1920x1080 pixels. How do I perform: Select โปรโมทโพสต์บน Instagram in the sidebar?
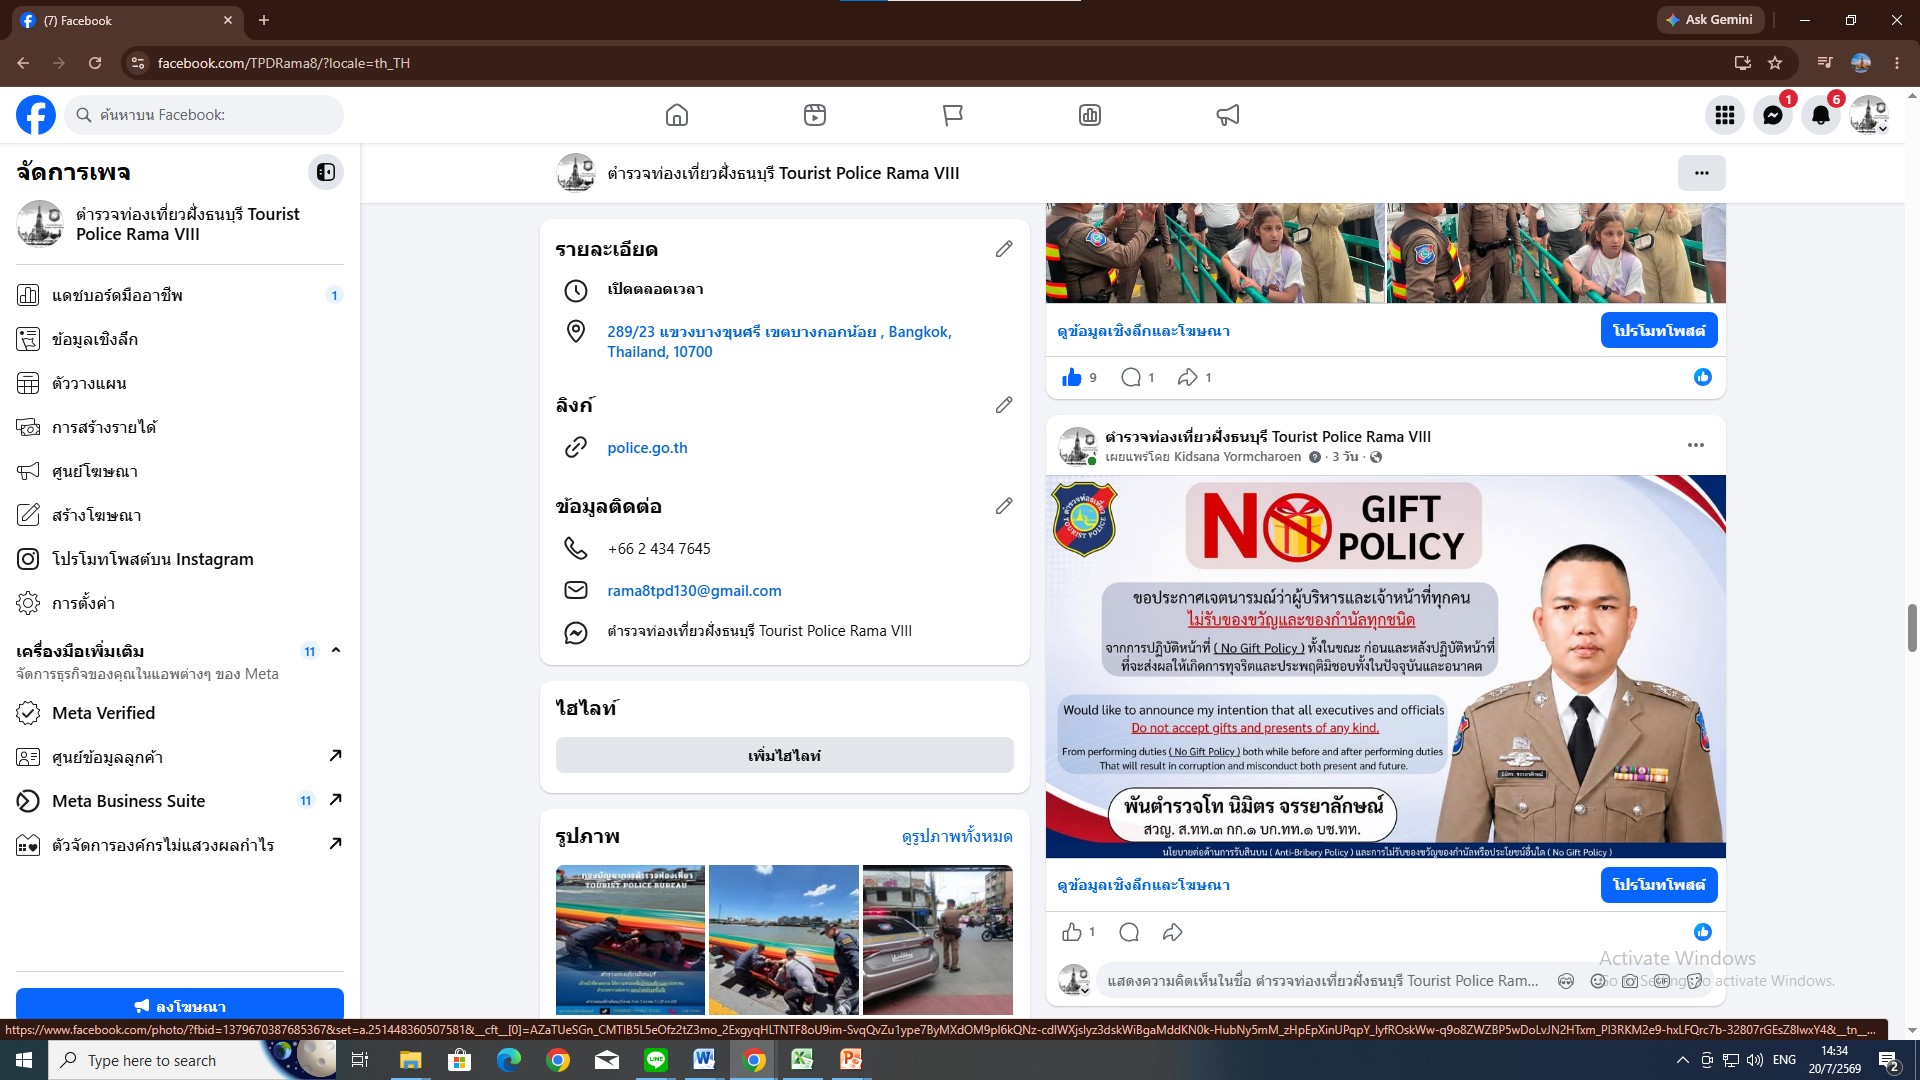pyautogui.click(x=180, y=559)
